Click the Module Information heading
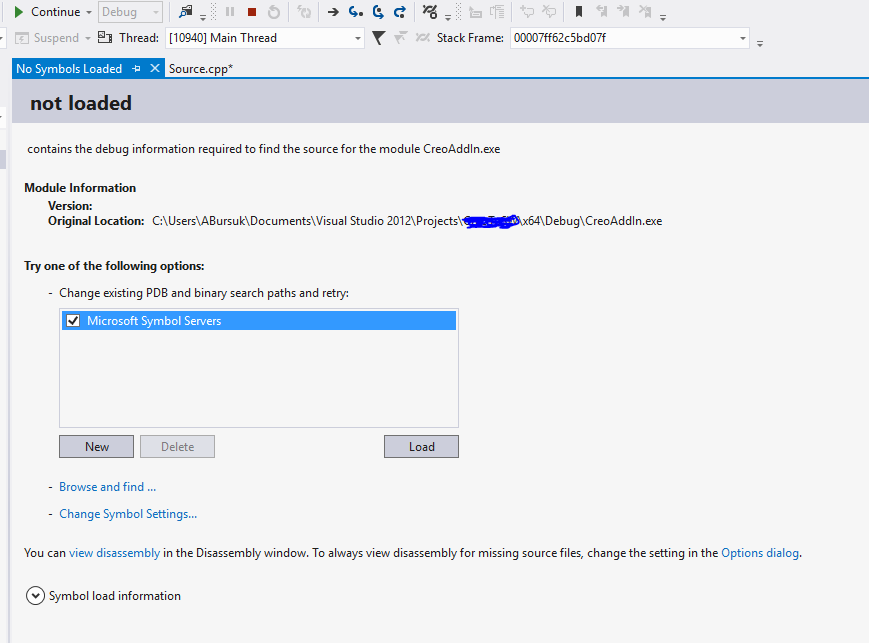The height and width of the screenshot is (643, 869). point(80,188)
